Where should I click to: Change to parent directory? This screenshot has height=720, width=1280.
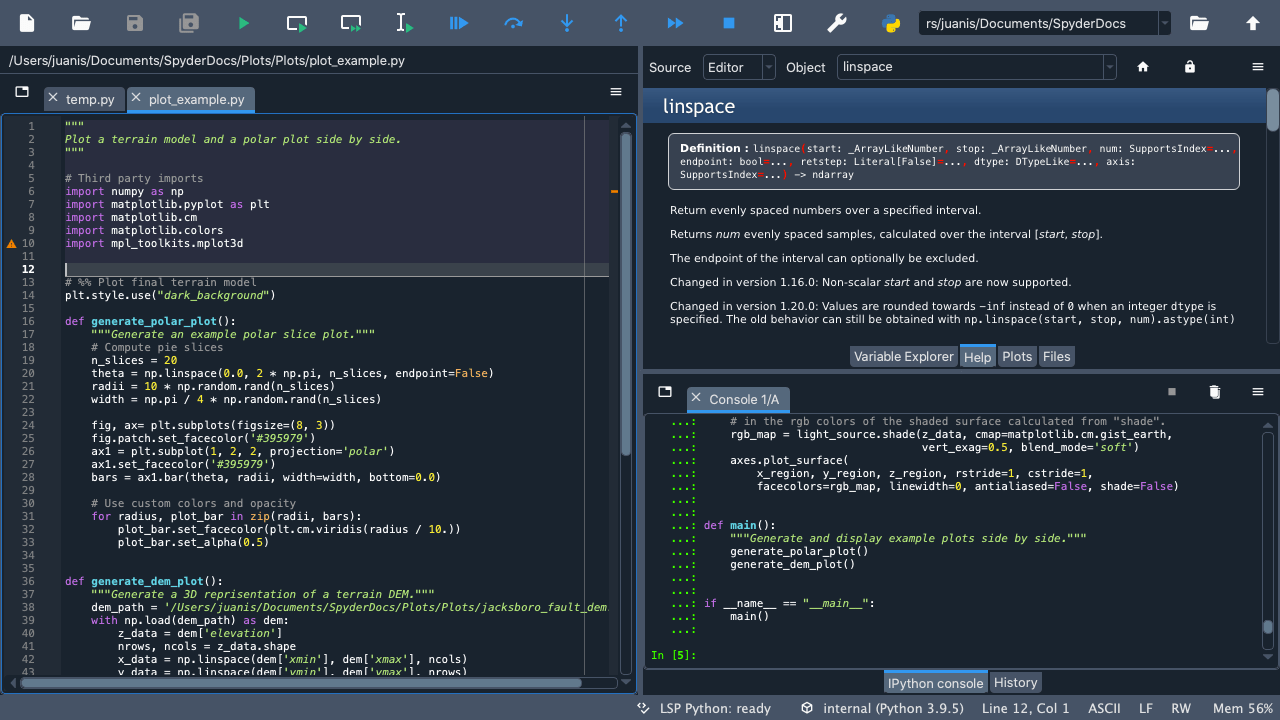coord(1252,23)
